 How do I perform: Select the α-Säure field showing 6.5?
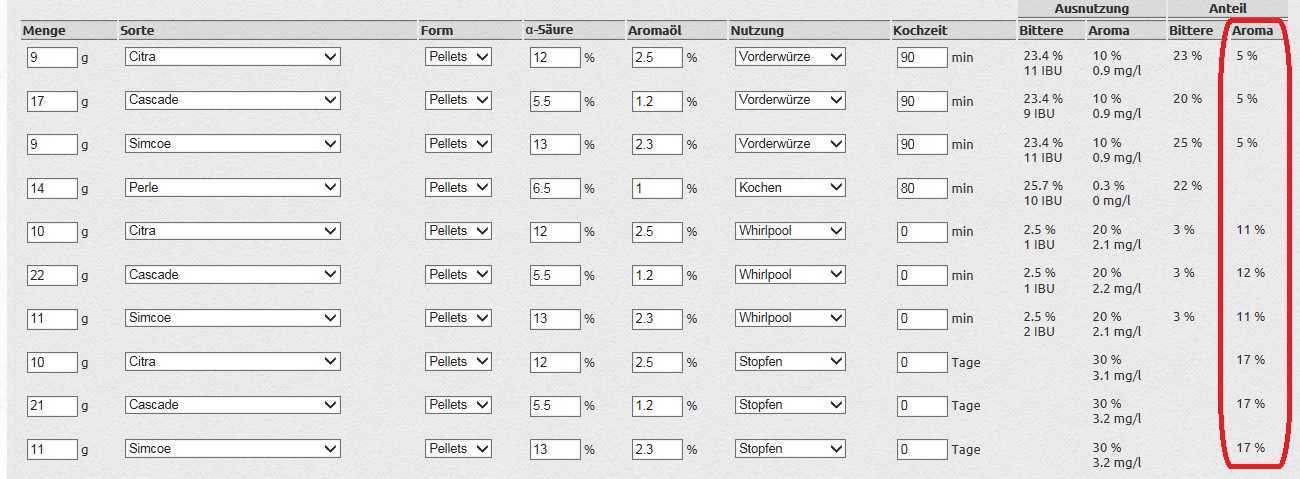pos(555,187)
